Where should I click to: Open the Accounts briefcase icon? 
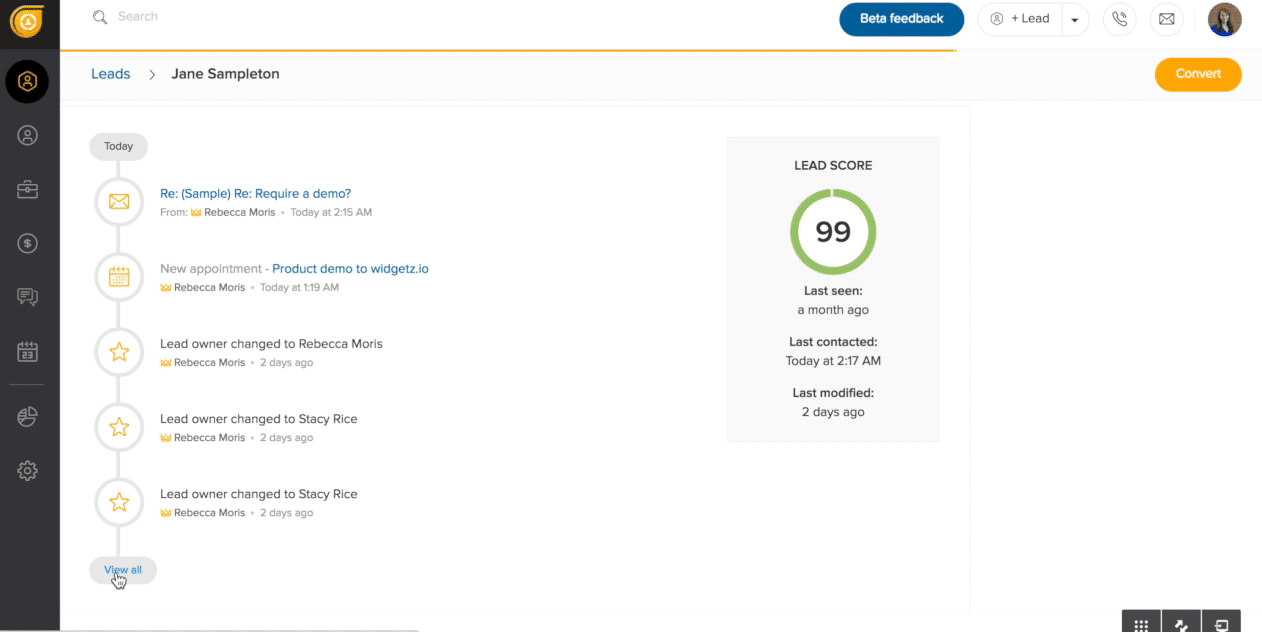[x=27, y=189]
